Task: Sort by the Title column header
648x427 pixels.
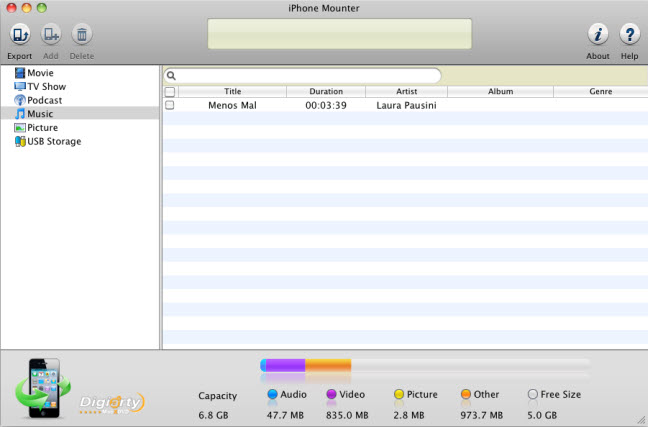Action: [233, 91]
